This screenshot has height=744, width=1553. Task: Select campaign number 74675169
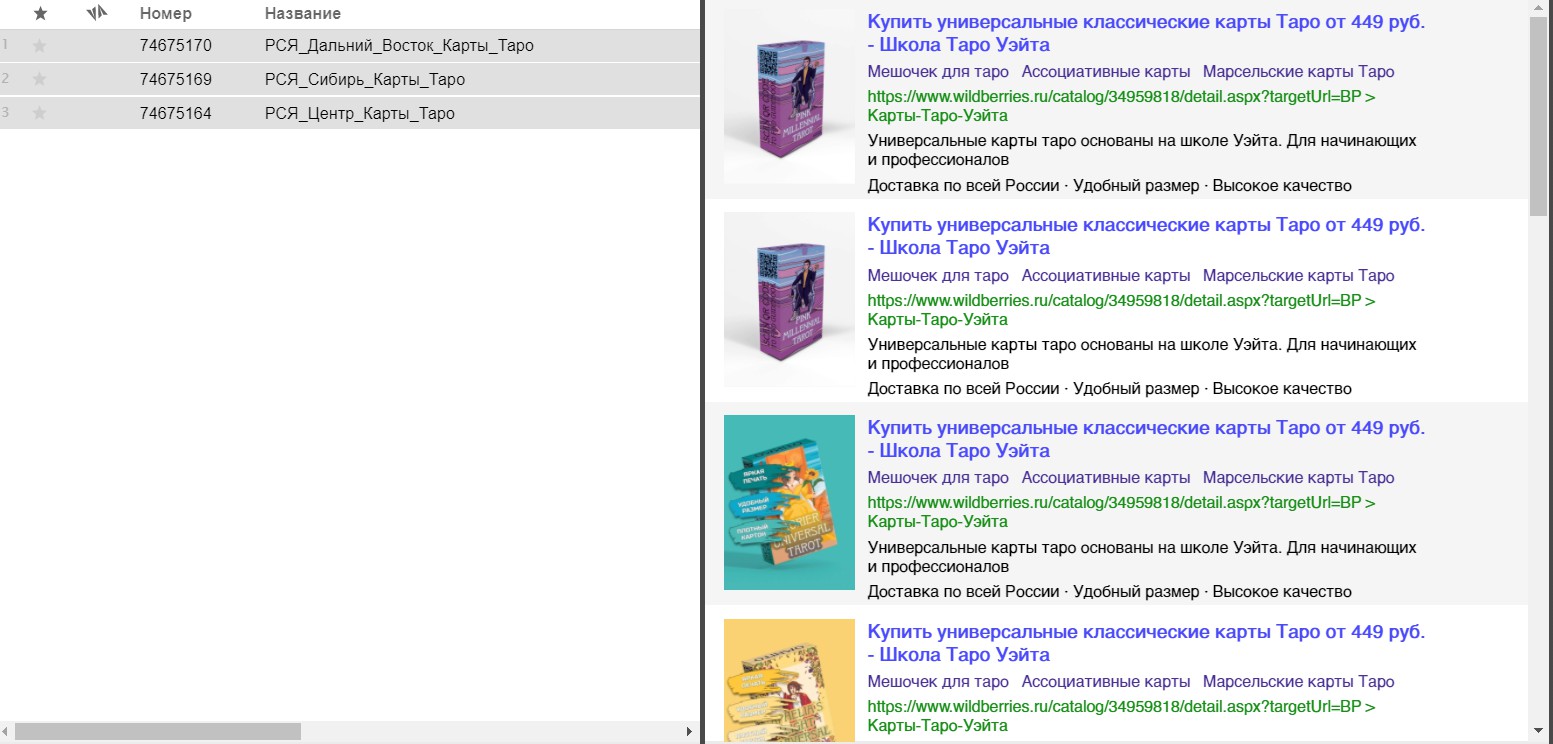pos(176,80)
